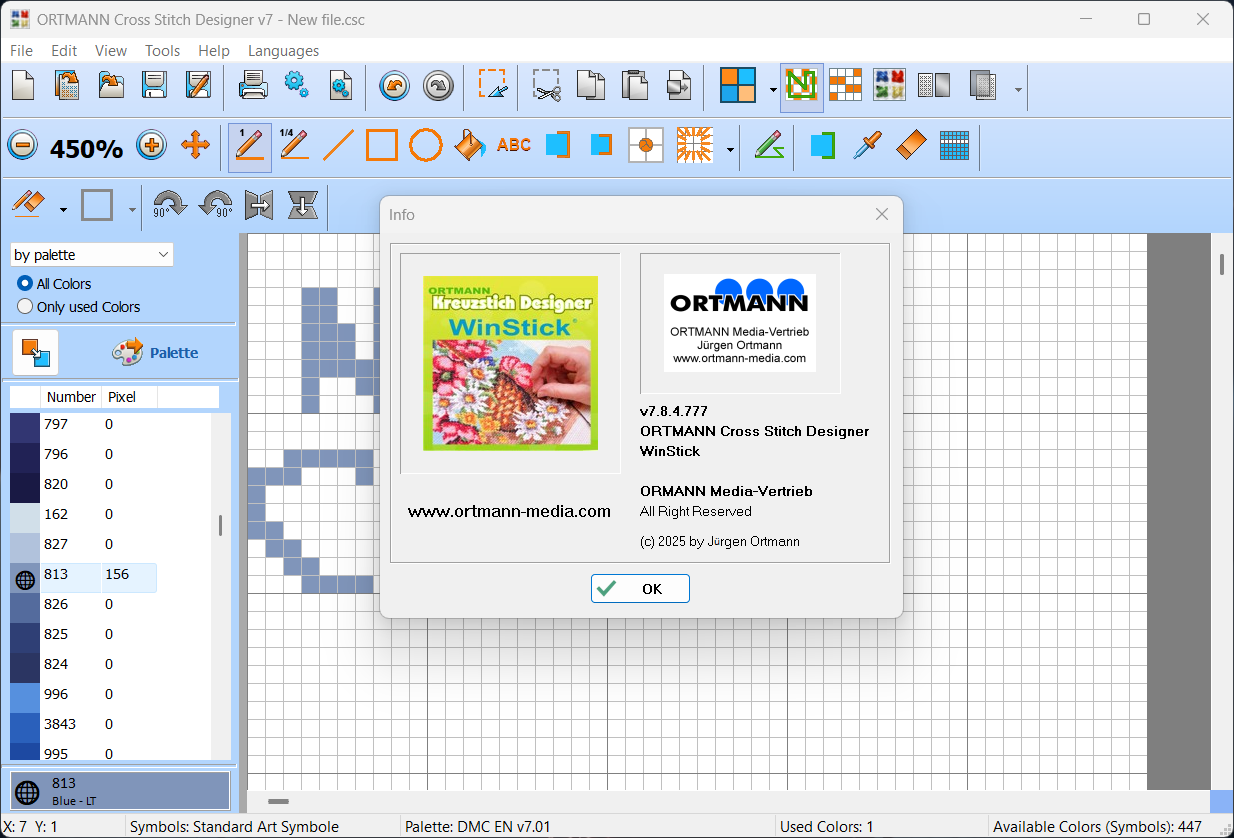Image resolution: width=1234 pixels, height=838 pixels.
Task: Click the canvas horizontal scrollbar thumb
Action: pyautogui.click(x=279, y=801)
